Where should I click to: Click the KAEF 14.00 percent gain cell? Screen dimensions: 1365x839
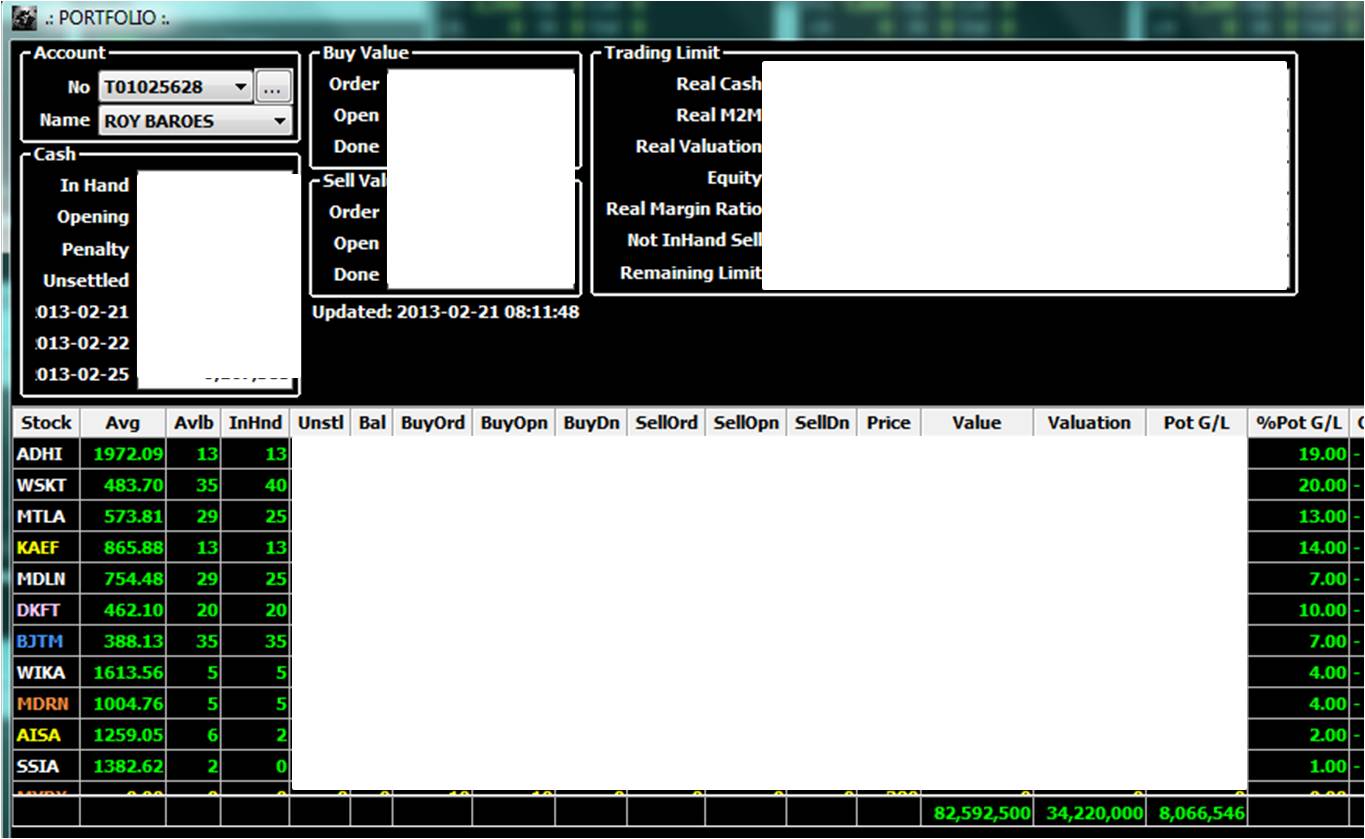tap(1299, 548)
